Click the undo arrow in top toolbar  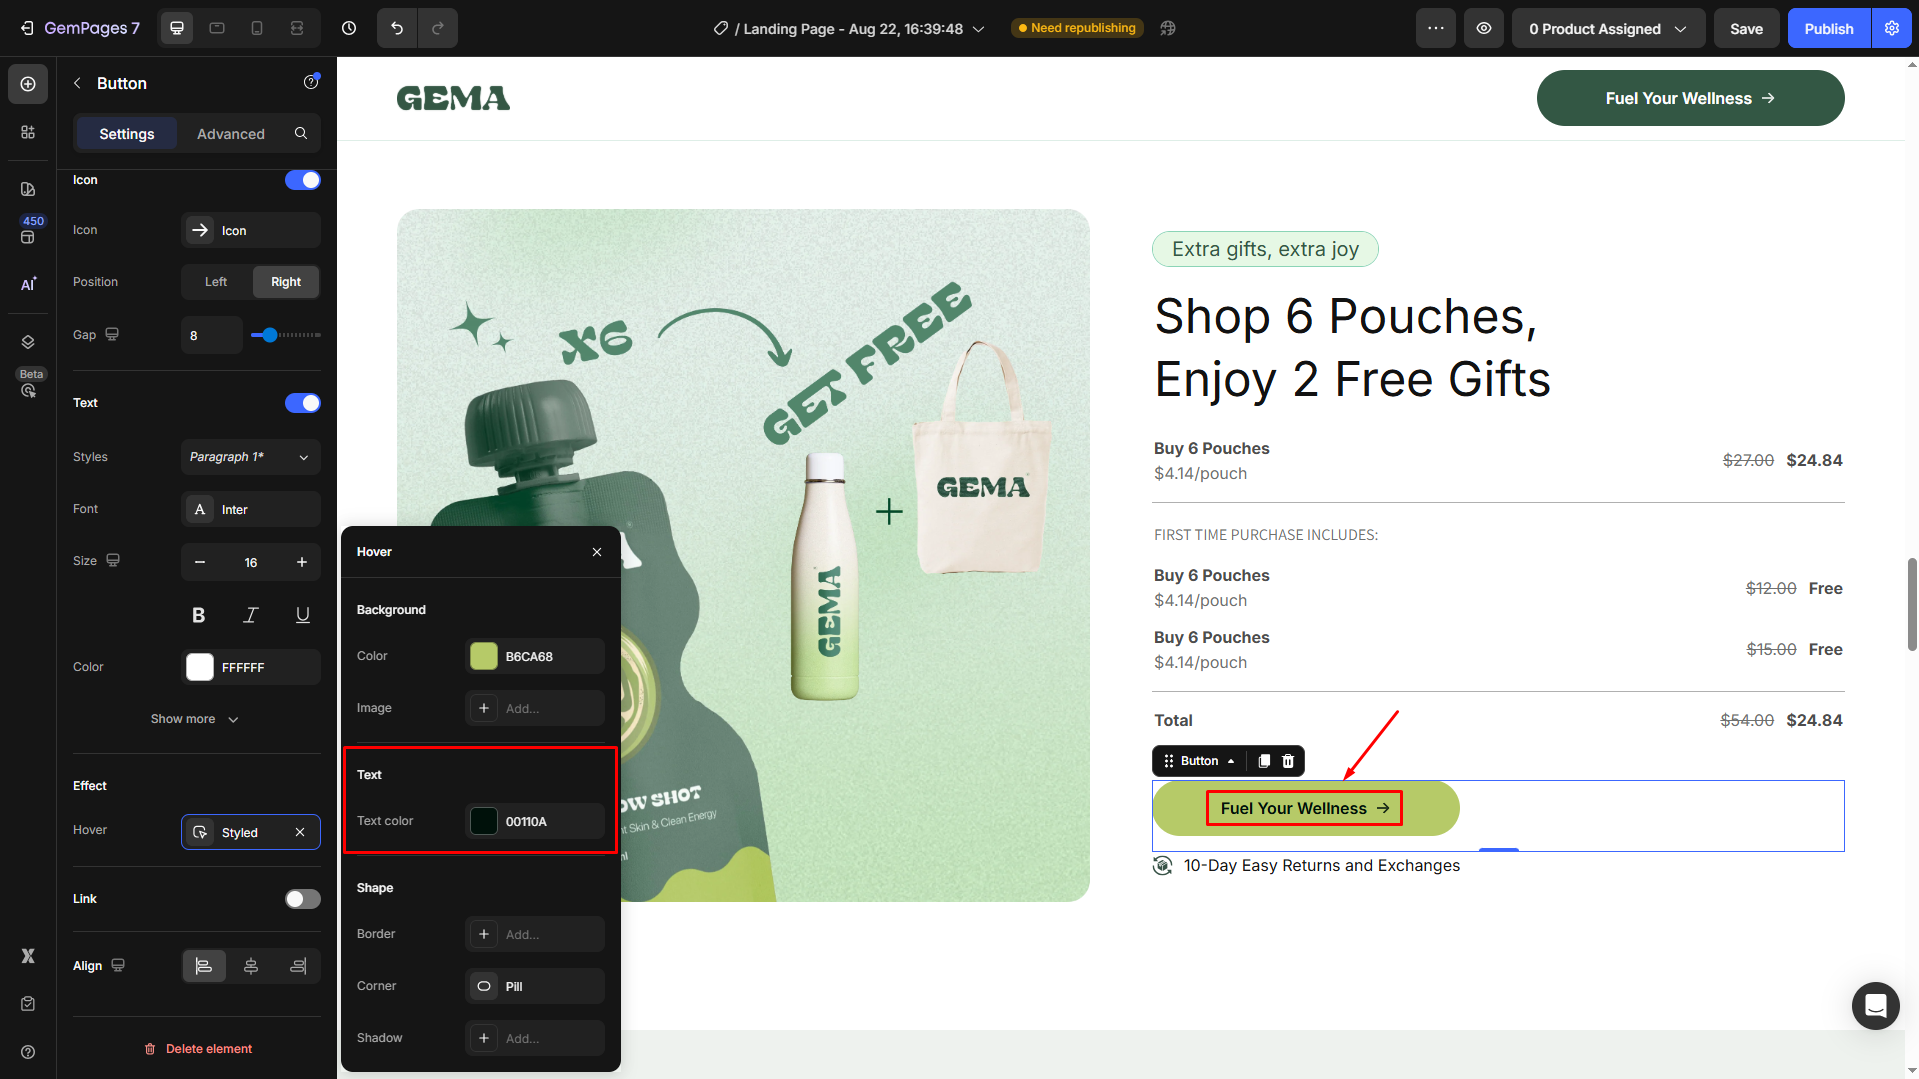click(x=397, y=28)
